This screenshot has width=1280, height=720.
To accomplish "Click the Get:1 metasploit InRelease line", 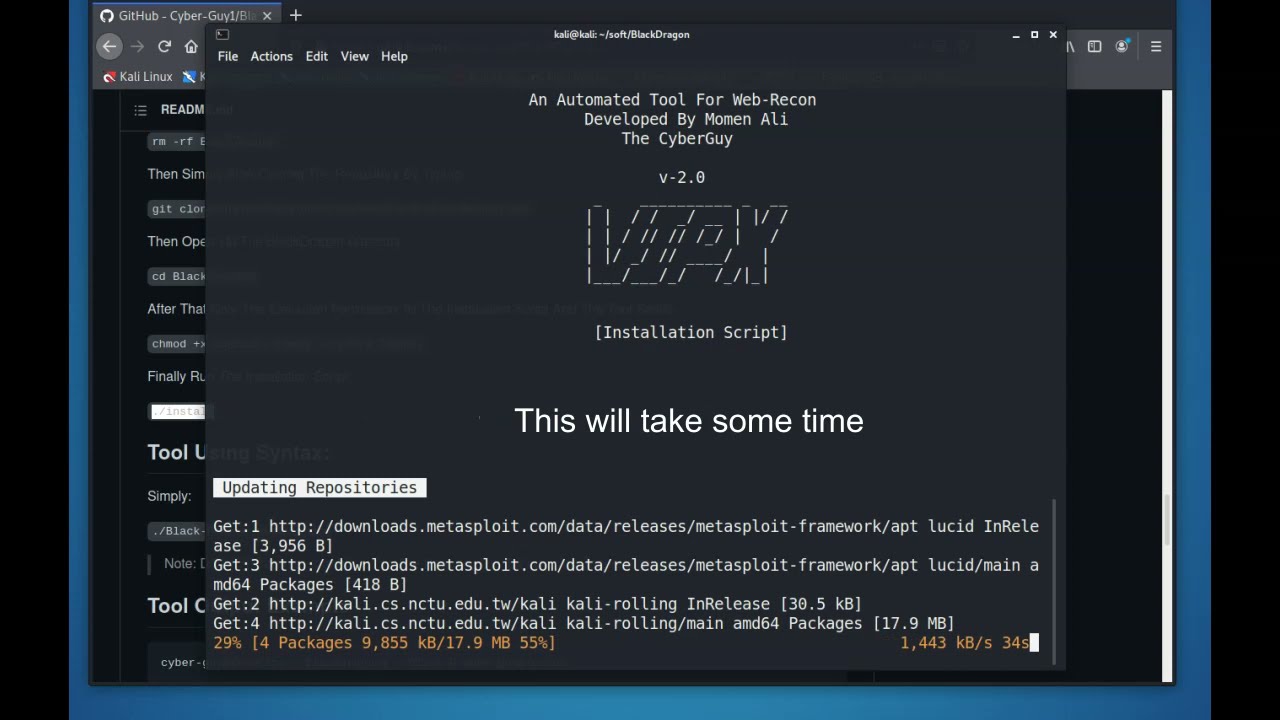I will 626,536.
